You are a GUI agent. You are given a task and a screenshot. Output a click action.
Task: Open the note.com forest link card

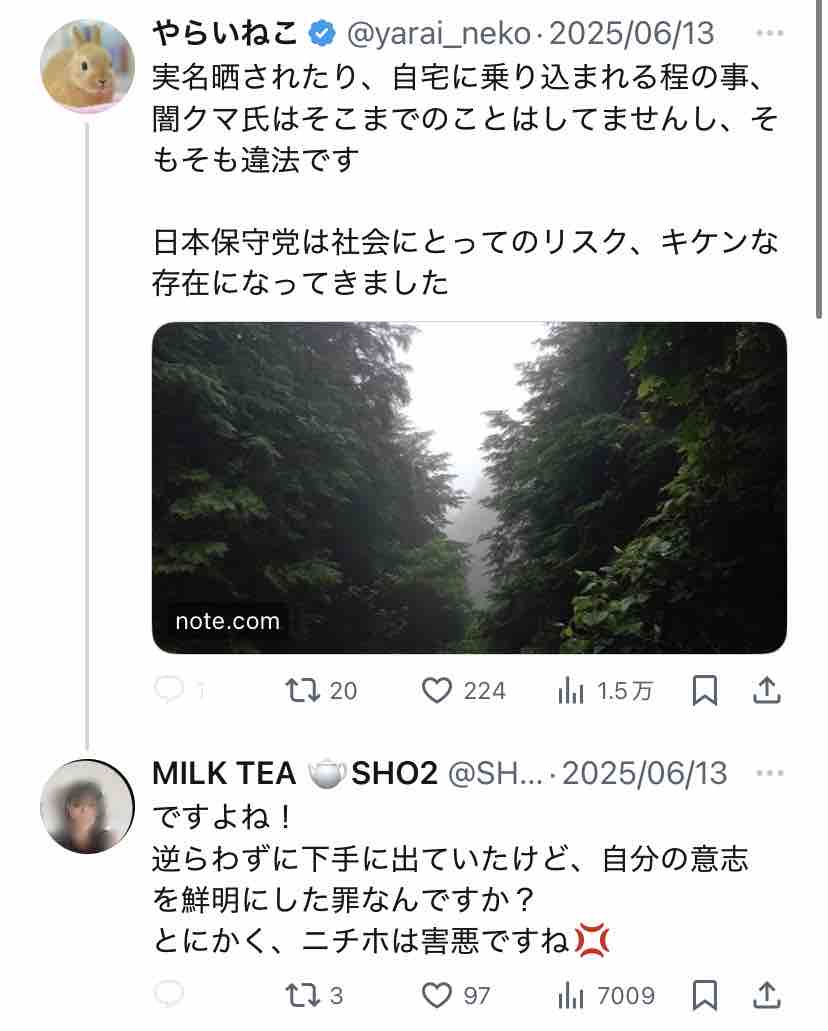coord(469,487)
